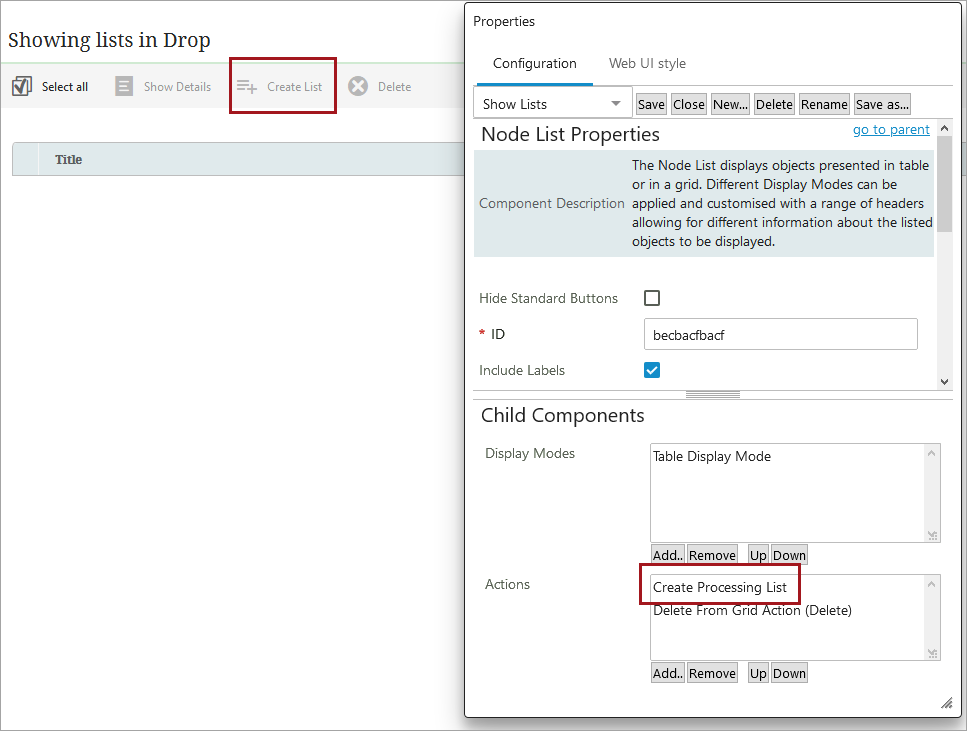Switch to the Web UI style tab
967x731 pixels.
(647, 63)
